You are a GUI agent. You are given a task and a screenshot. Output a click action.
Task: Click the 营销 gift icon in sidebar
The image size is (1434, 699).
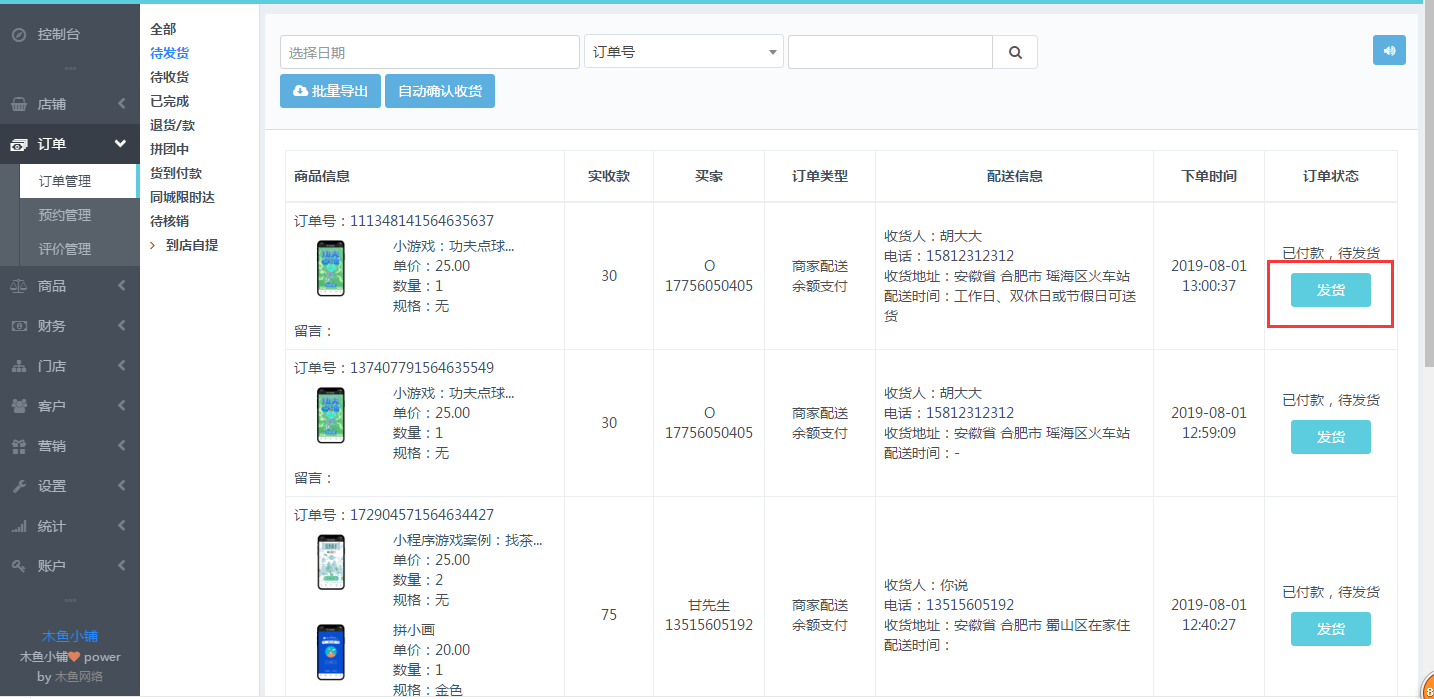coord(19,446)
